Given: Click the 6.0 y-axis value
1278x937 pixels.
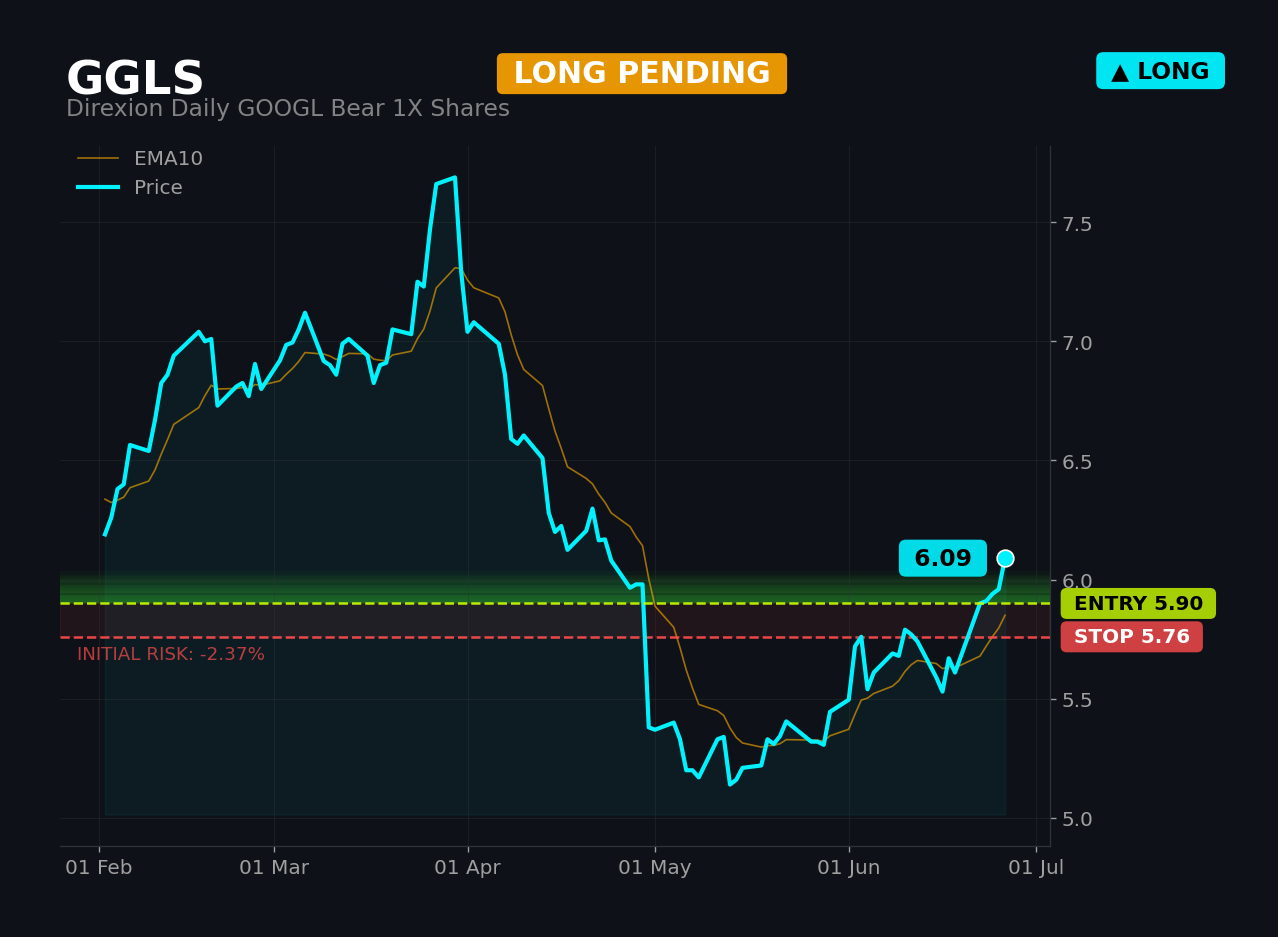Looking at the screenshot, I should [1077, 581].
